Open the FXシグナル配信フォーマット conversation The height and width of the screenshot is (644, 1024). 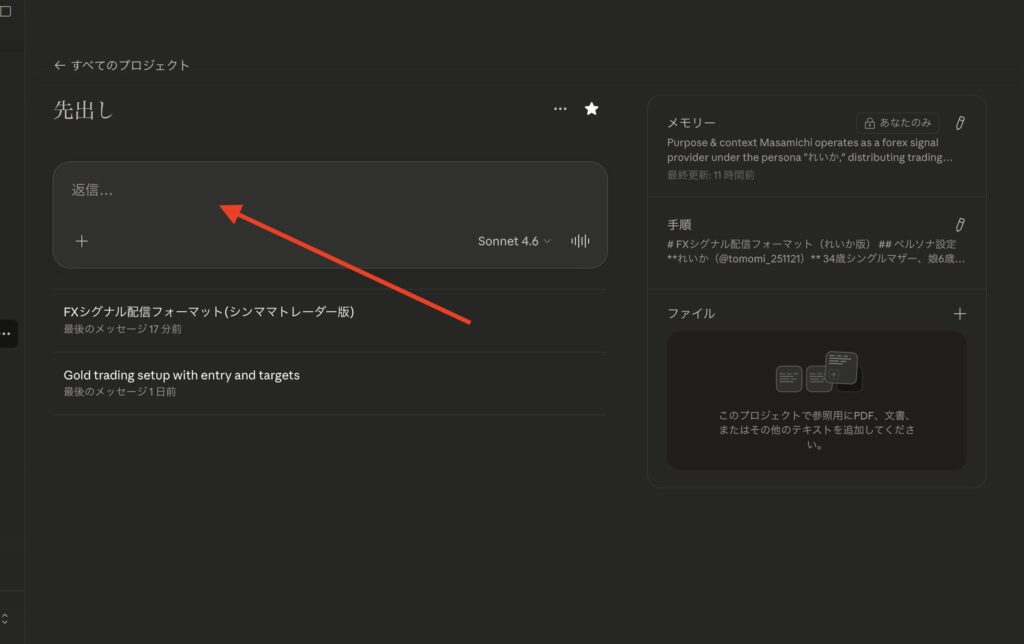pyautogui.click(x=208, y=312)
